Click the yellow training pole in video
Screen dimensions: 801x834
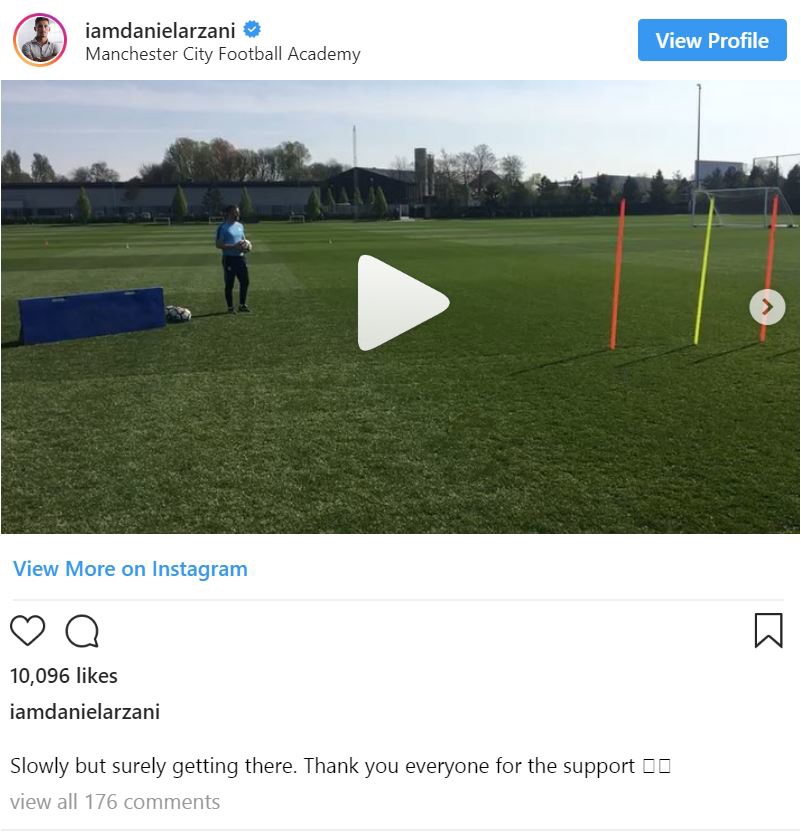(x=704, y=271)
